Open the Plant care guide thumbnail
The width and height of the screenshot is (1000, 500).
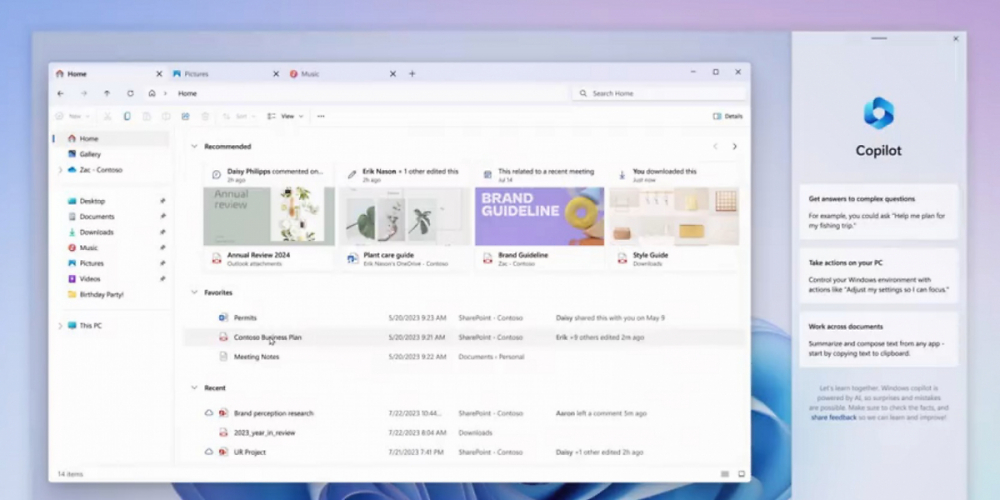[404, 216]
